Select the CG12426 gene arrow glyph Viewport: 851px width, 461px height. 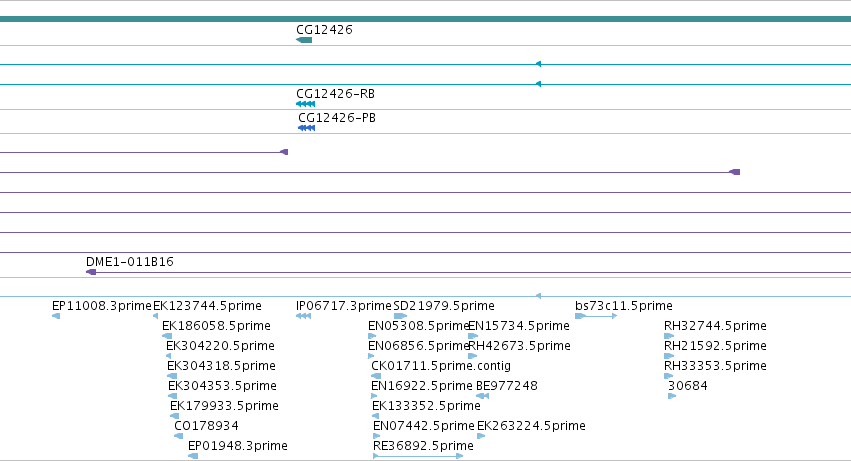(304, 40)
